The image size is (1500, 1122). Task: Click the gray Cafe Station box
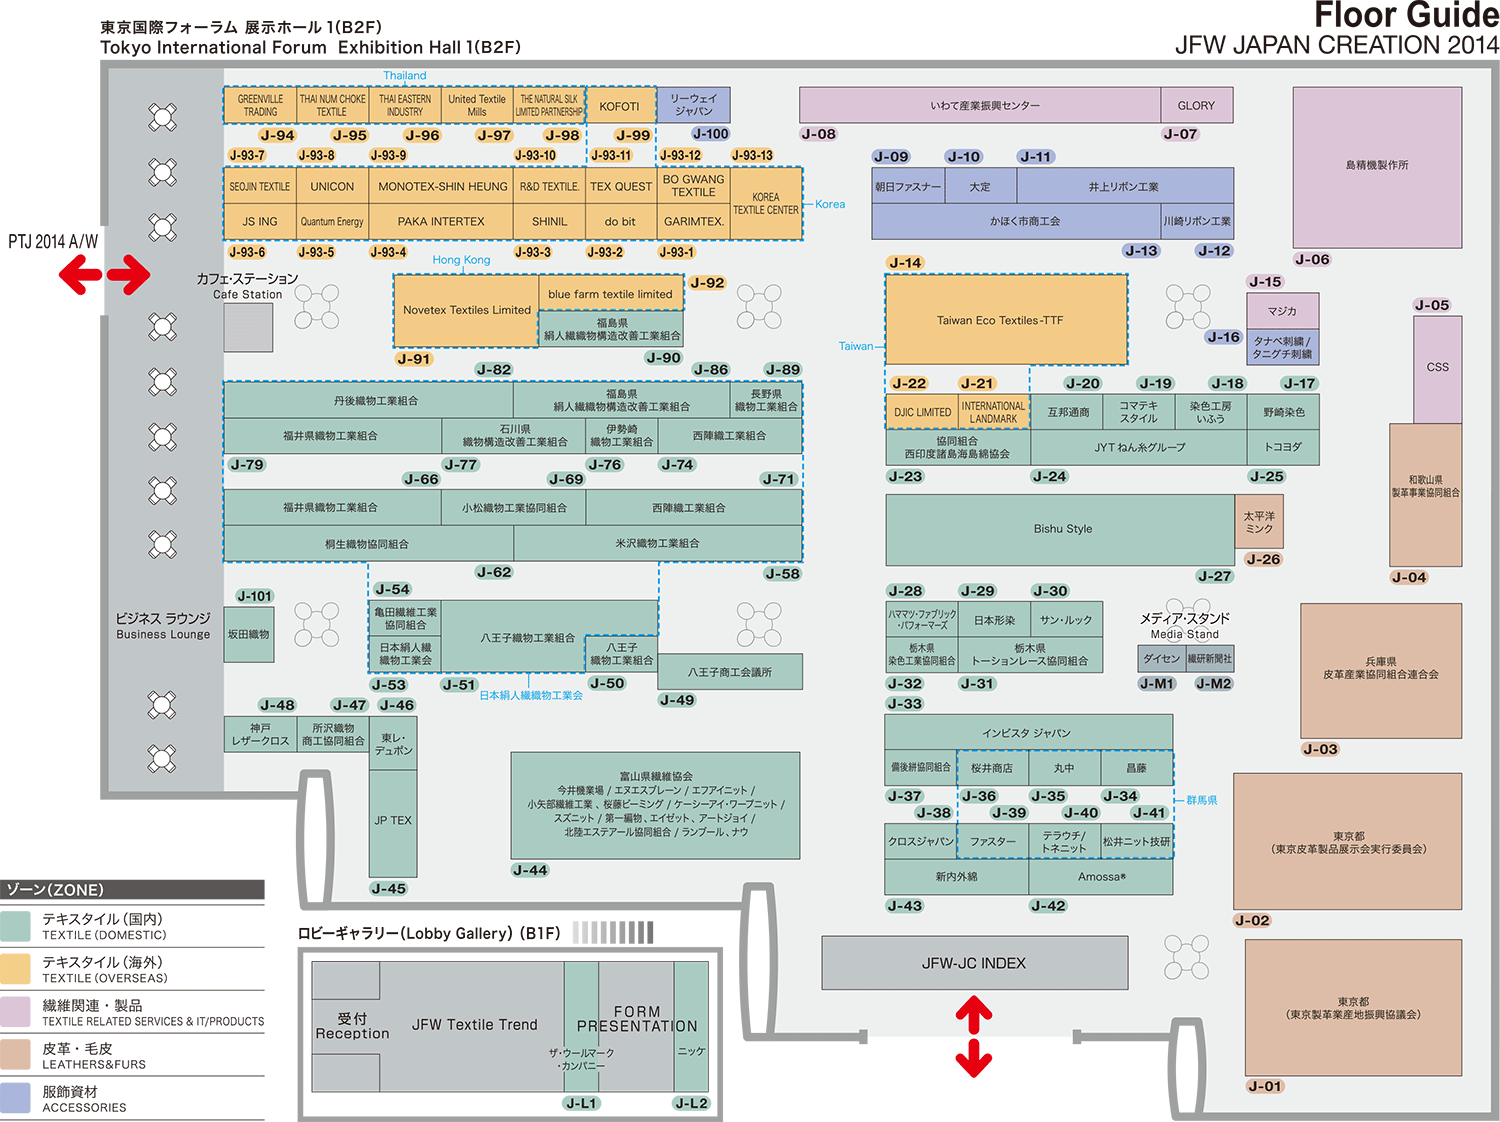(x=248, y=327)
